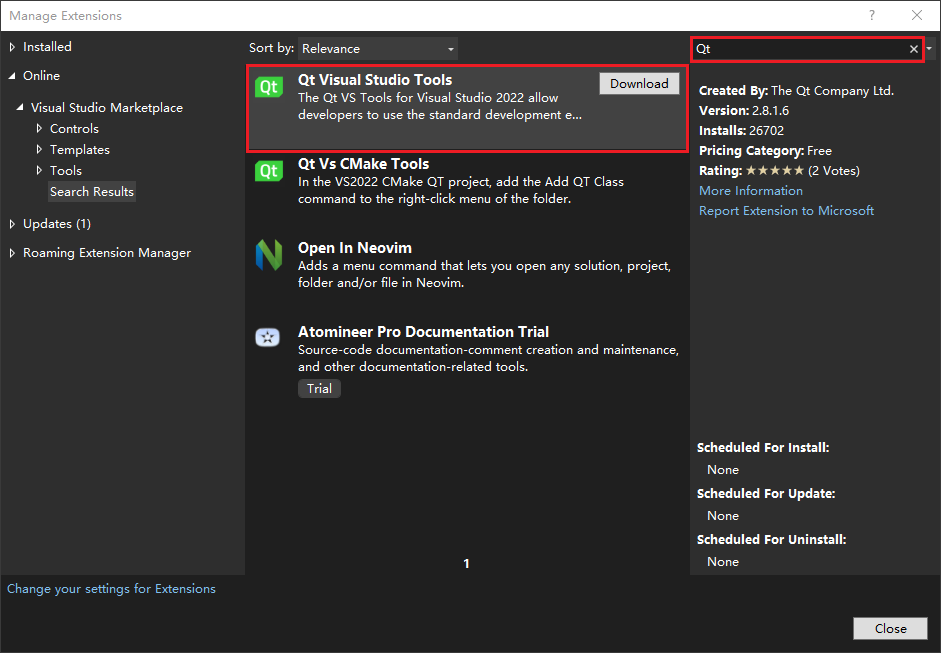
Task: Click the five-star rating display
Action: click(775, 170)
